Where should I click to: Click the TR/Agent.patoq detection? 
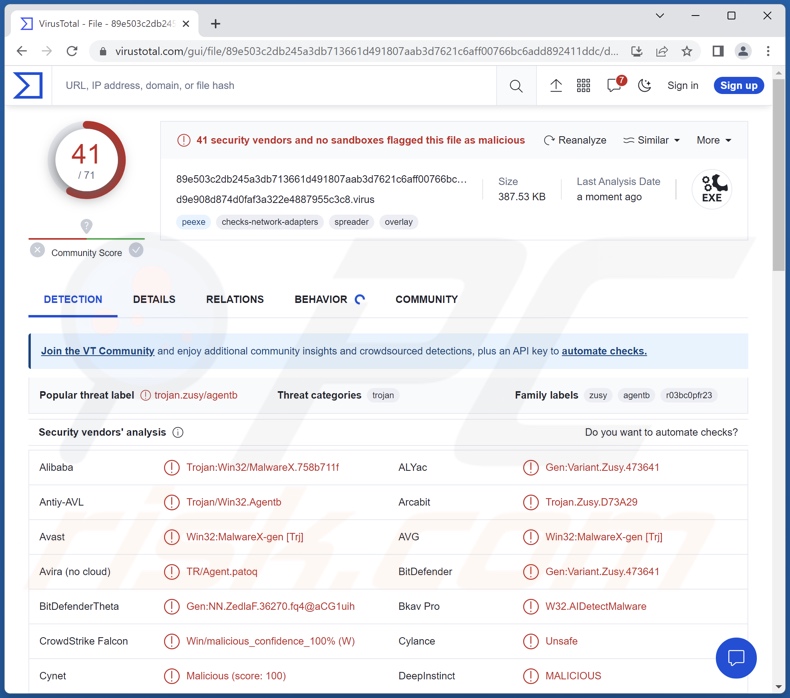coord(222,572)
